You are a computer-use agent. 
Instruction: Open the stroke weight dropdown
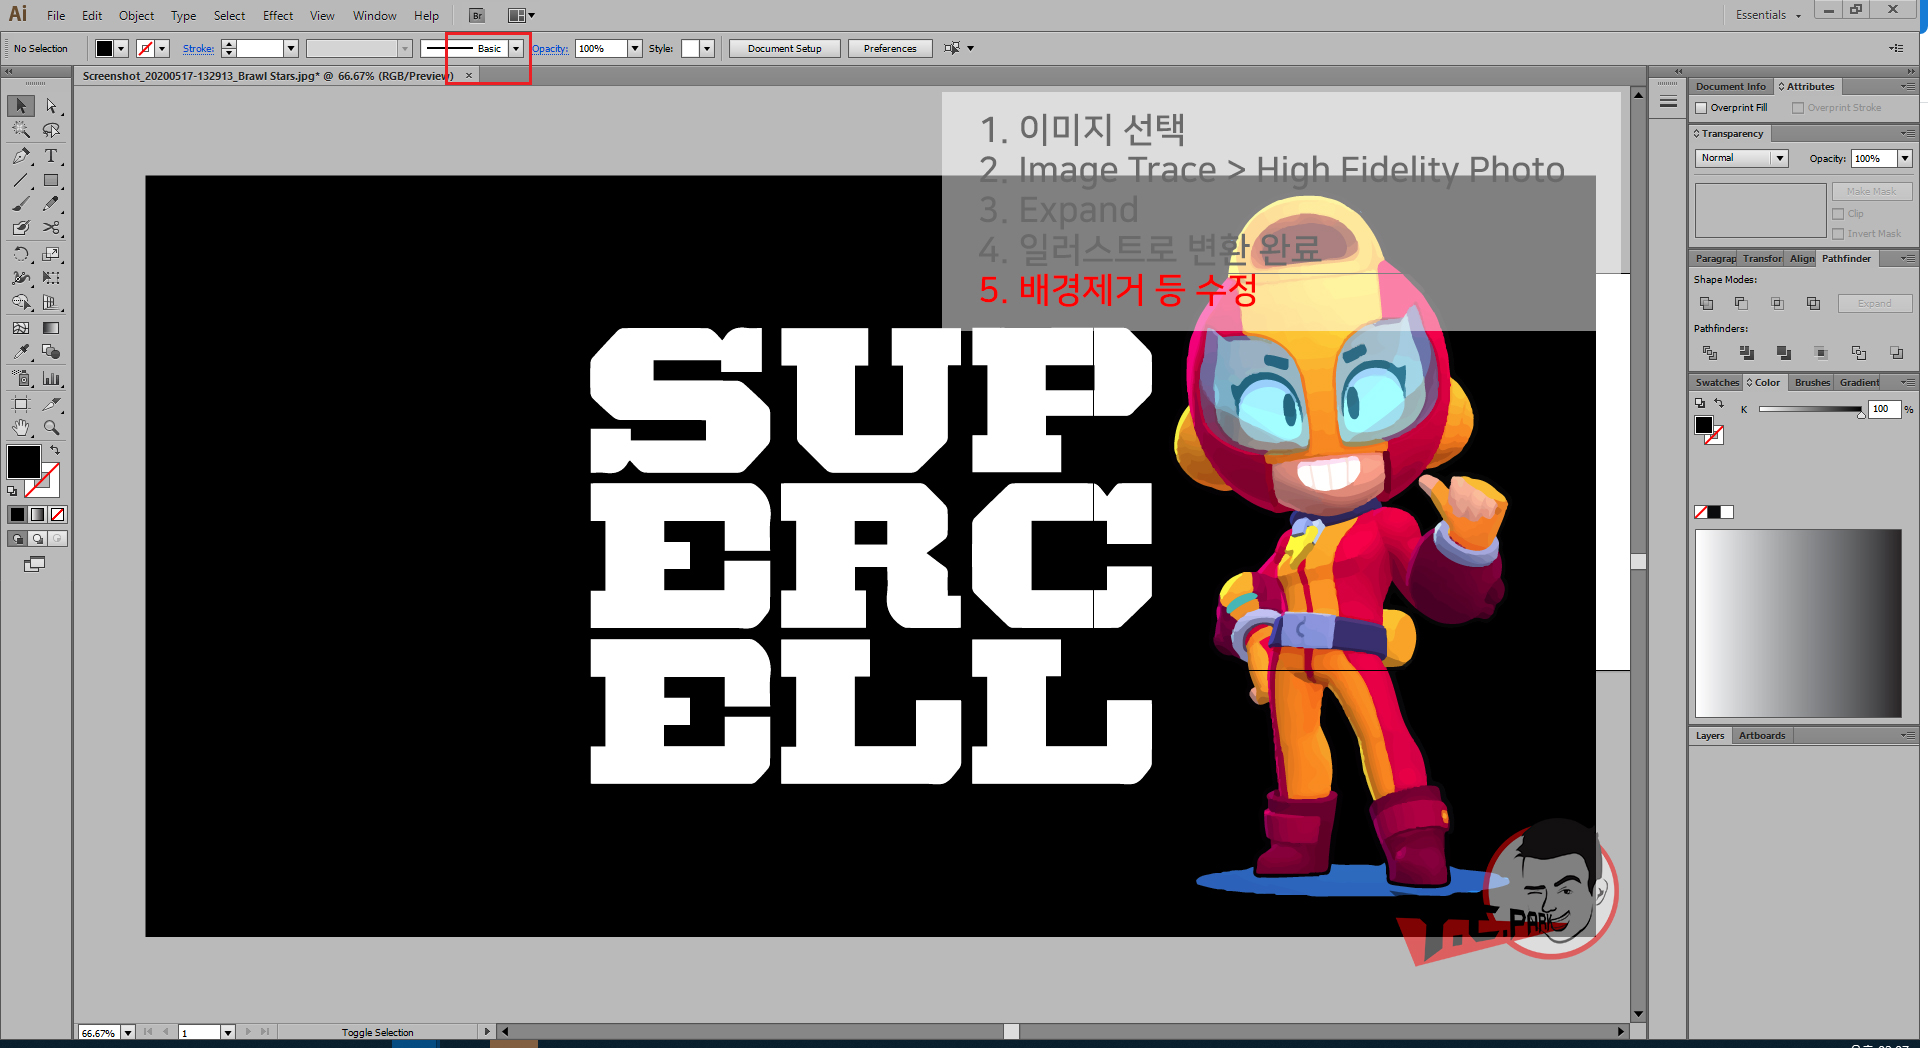point(291,48)
